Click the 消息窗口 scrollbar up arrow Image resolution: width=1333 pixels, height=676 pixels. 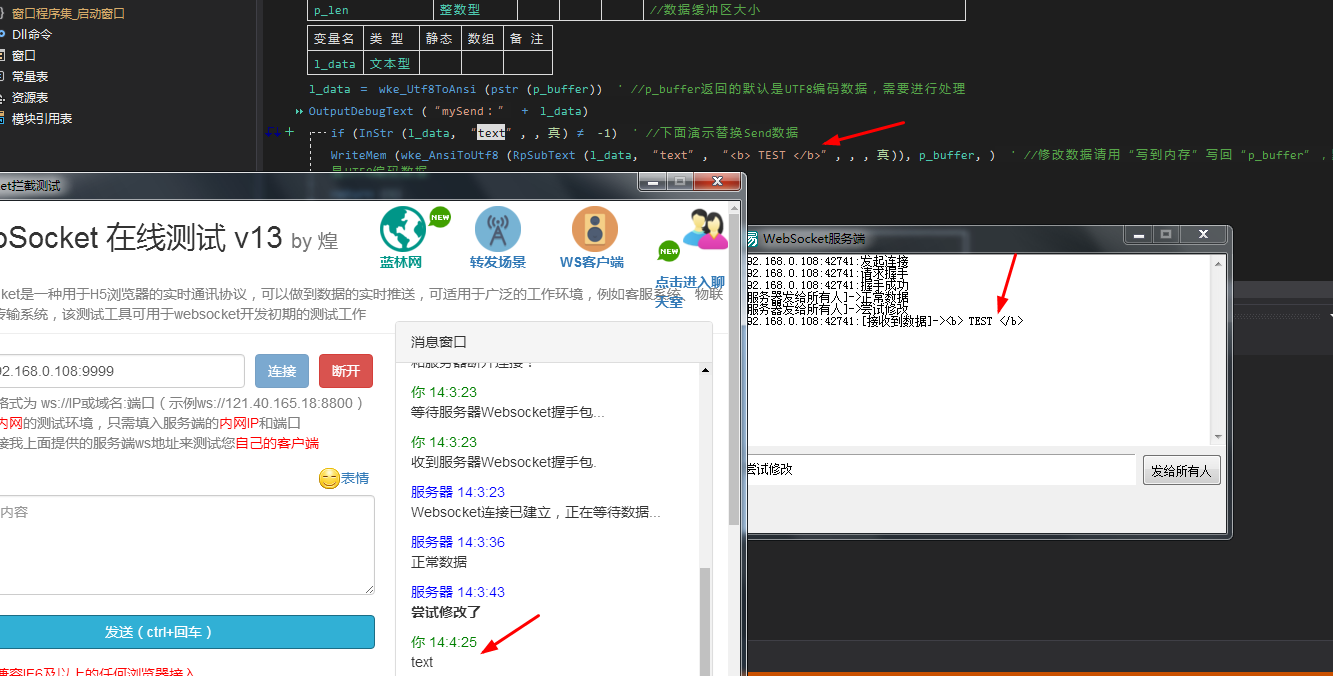(705, 370)
